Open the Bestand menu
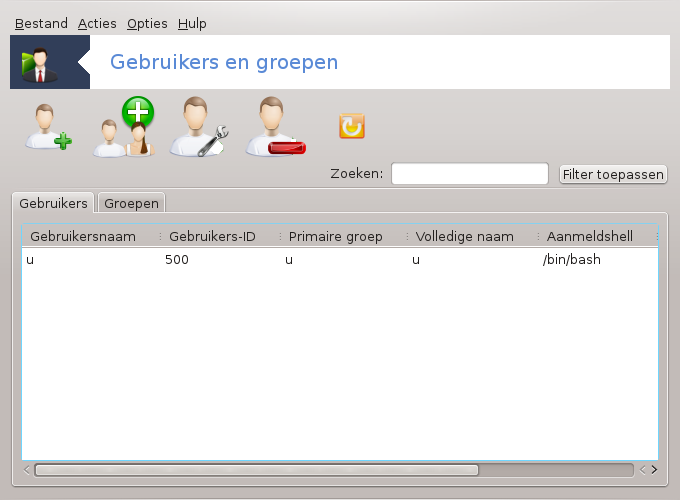 click(41, 23)
